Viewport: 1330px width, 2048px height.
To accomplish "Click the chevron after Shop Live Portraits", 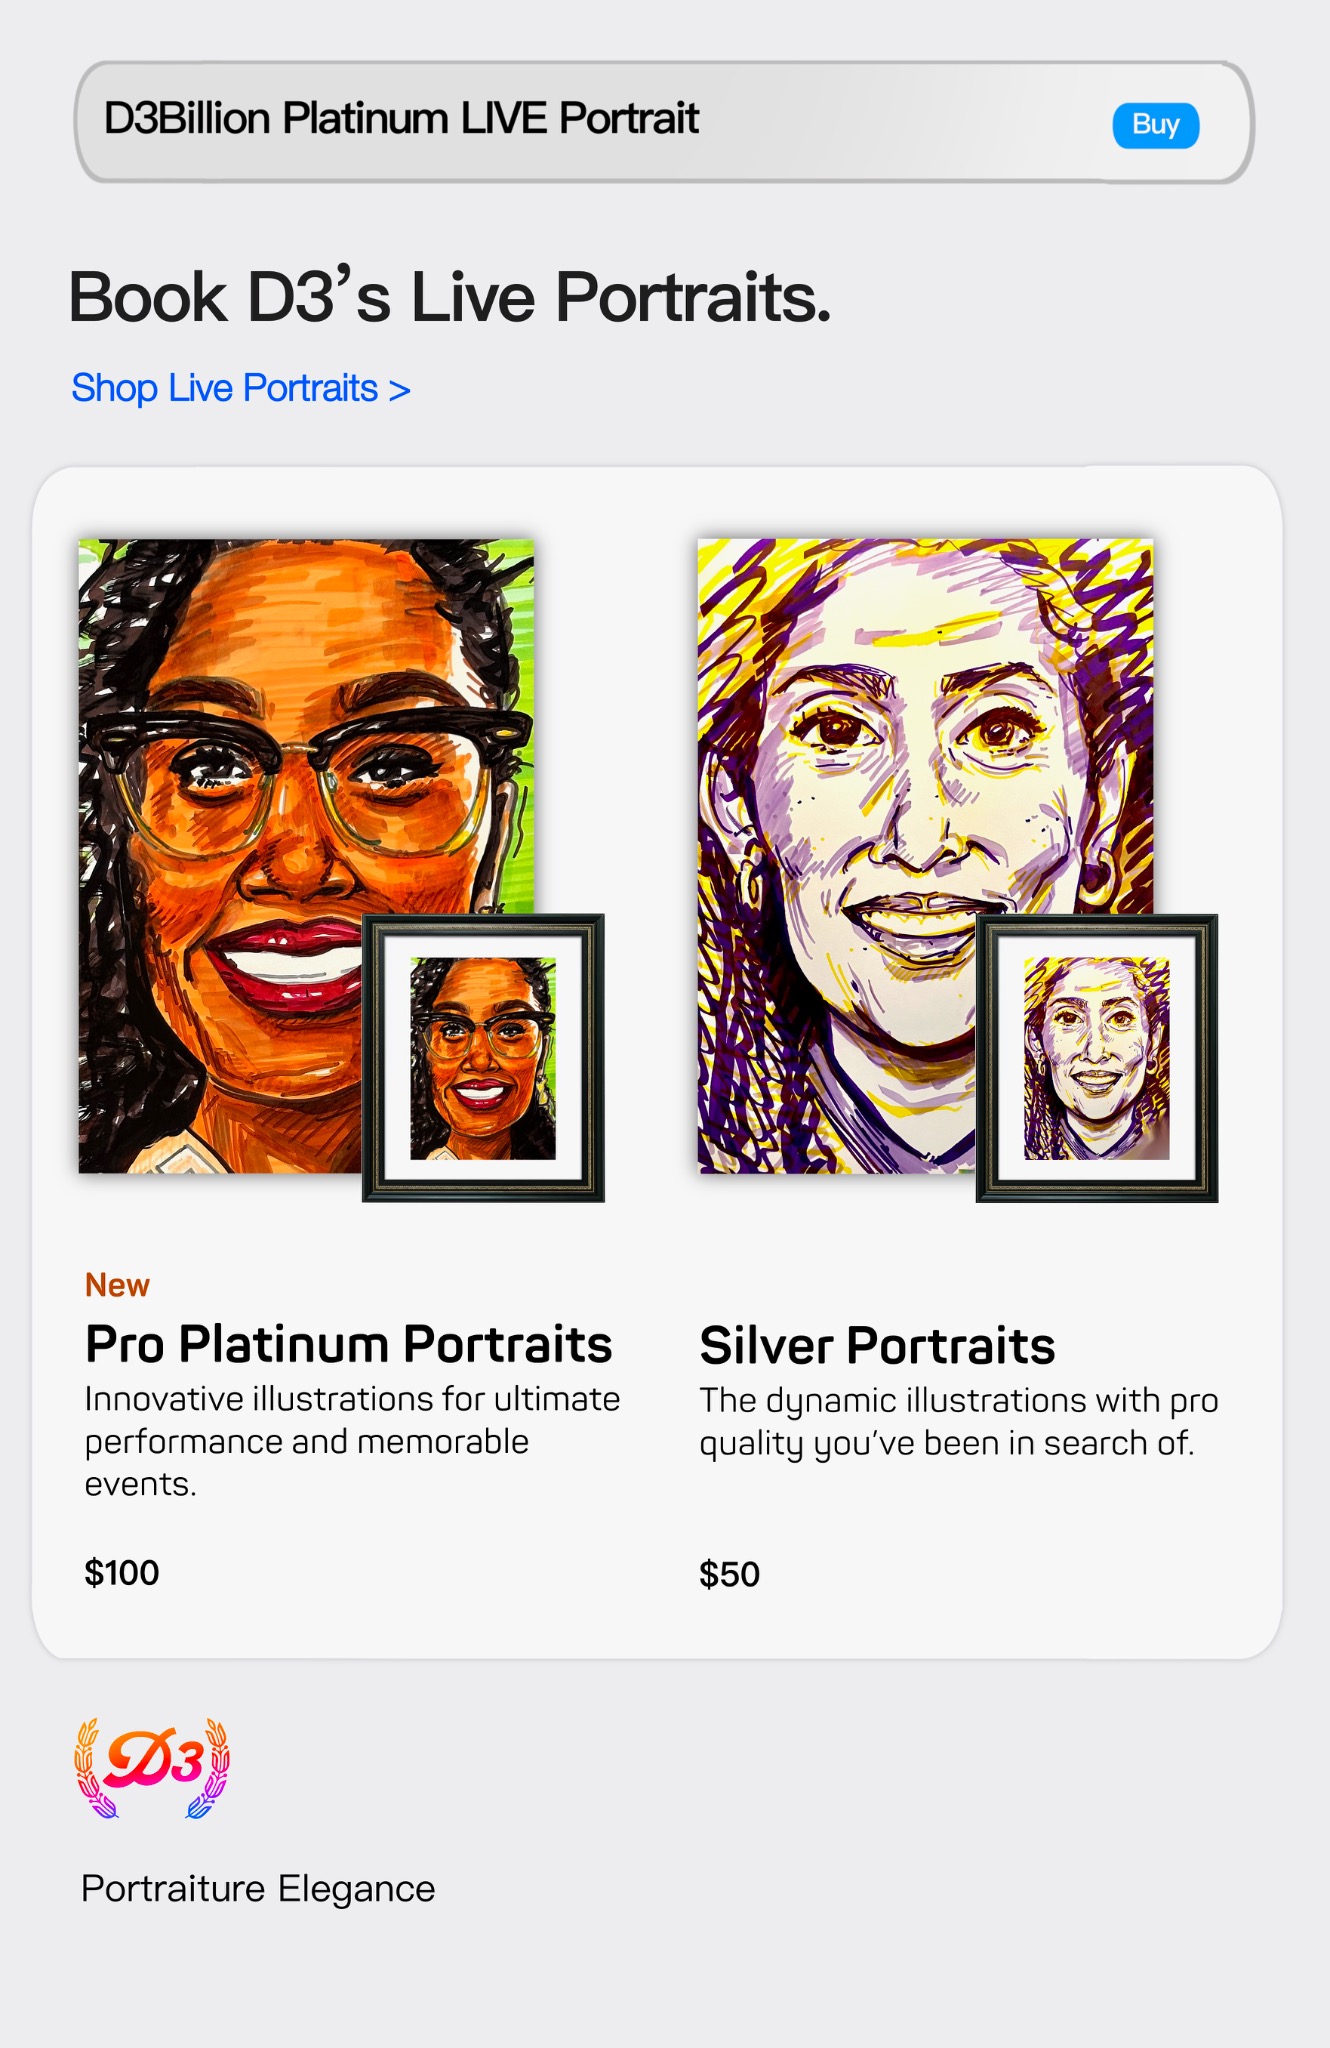I will coord(400,390).
